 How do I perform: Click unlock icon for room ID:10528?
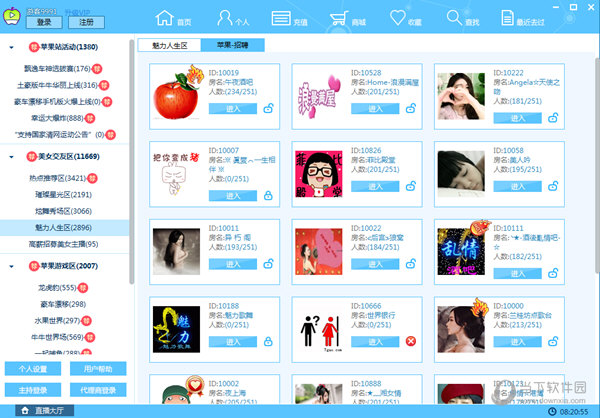coord(411,108)
